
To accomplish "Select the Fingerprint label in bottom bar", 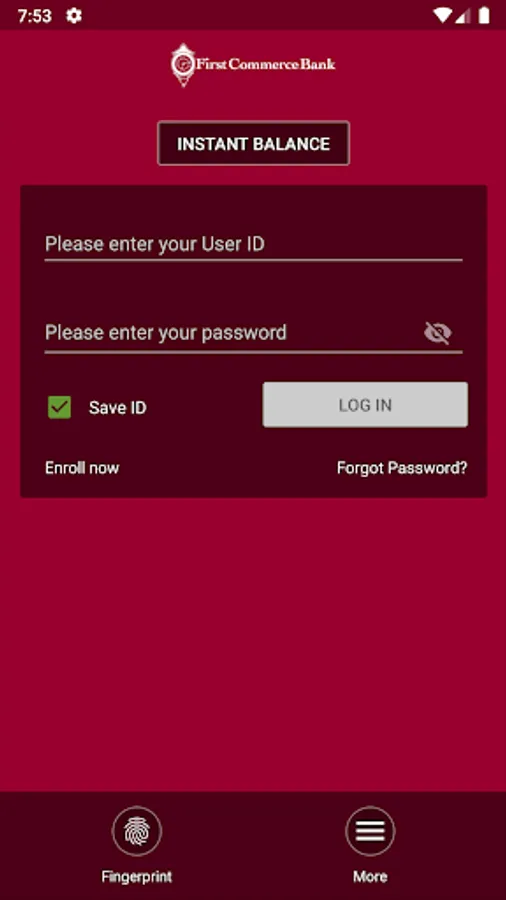I will click(137, 876).
